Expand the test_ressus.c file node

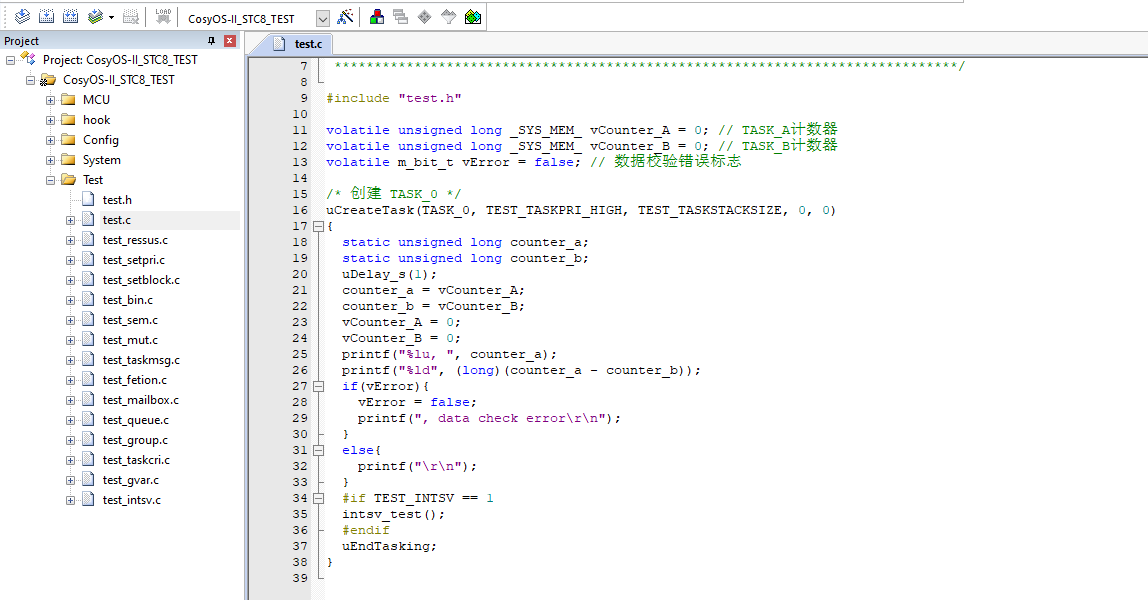pyautogui.click(x=70, y=240)
